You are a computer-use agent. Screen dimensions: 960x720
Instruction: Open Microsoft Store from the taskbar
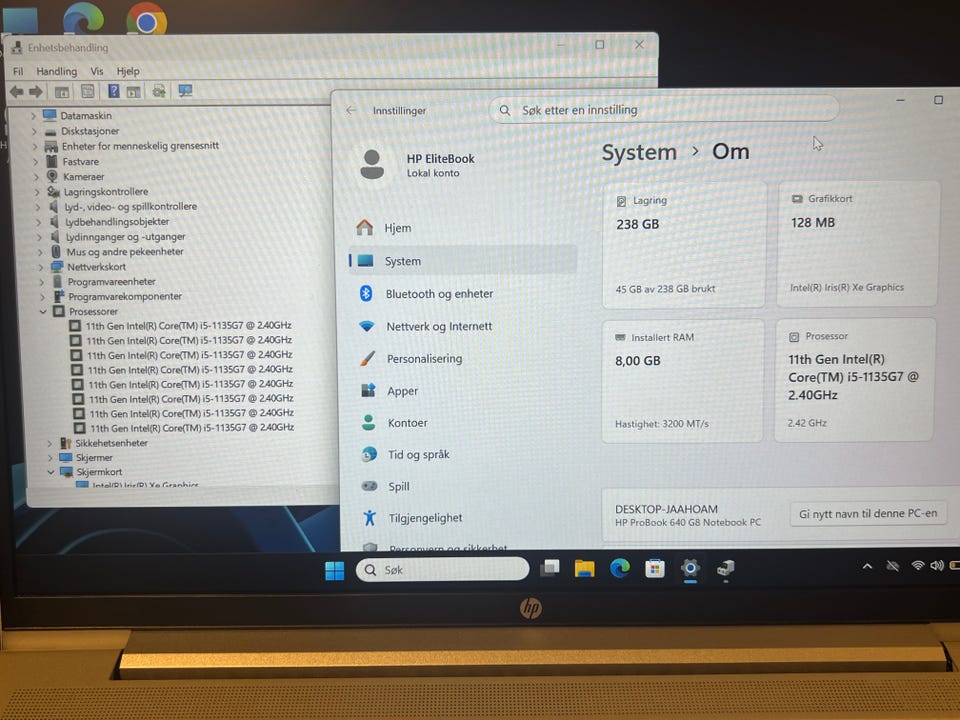coord(654,569)
